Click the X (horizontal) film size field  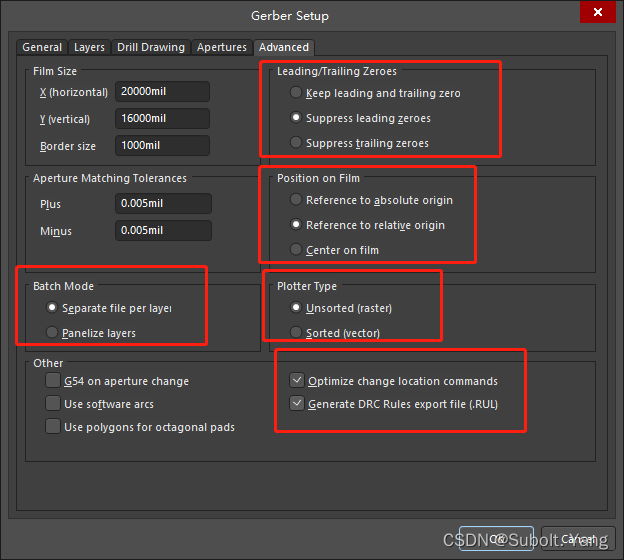162,92
